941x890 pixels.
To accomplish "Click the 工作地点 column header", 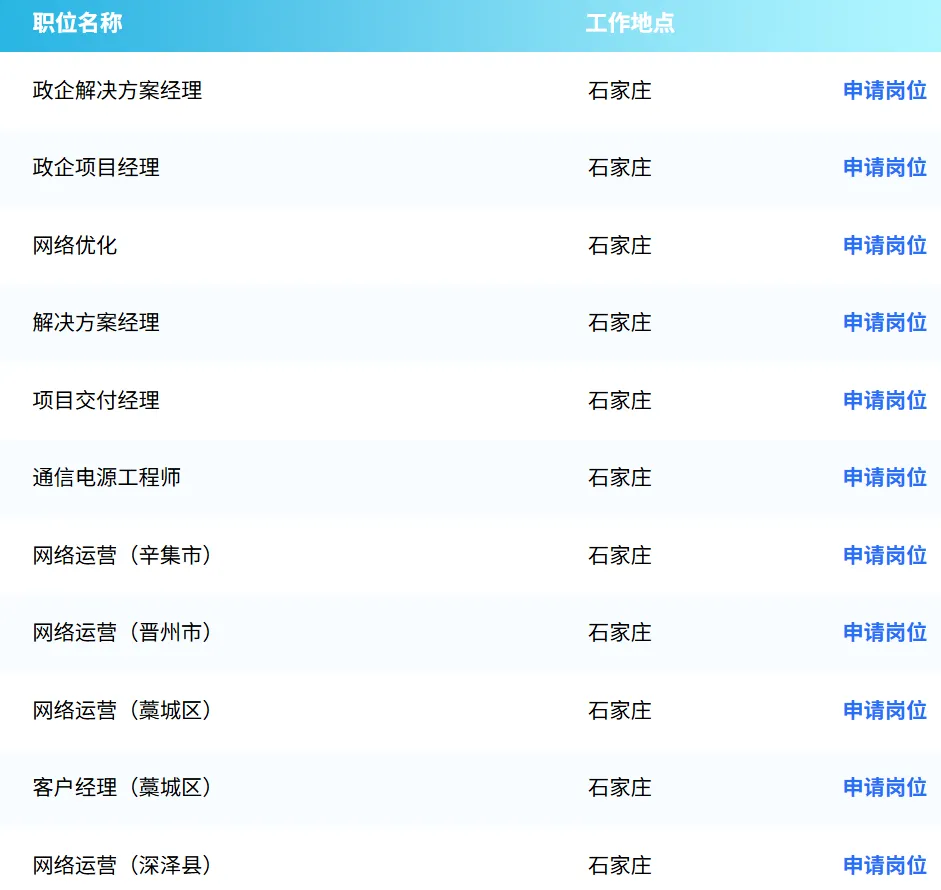I will click(630, 23).
